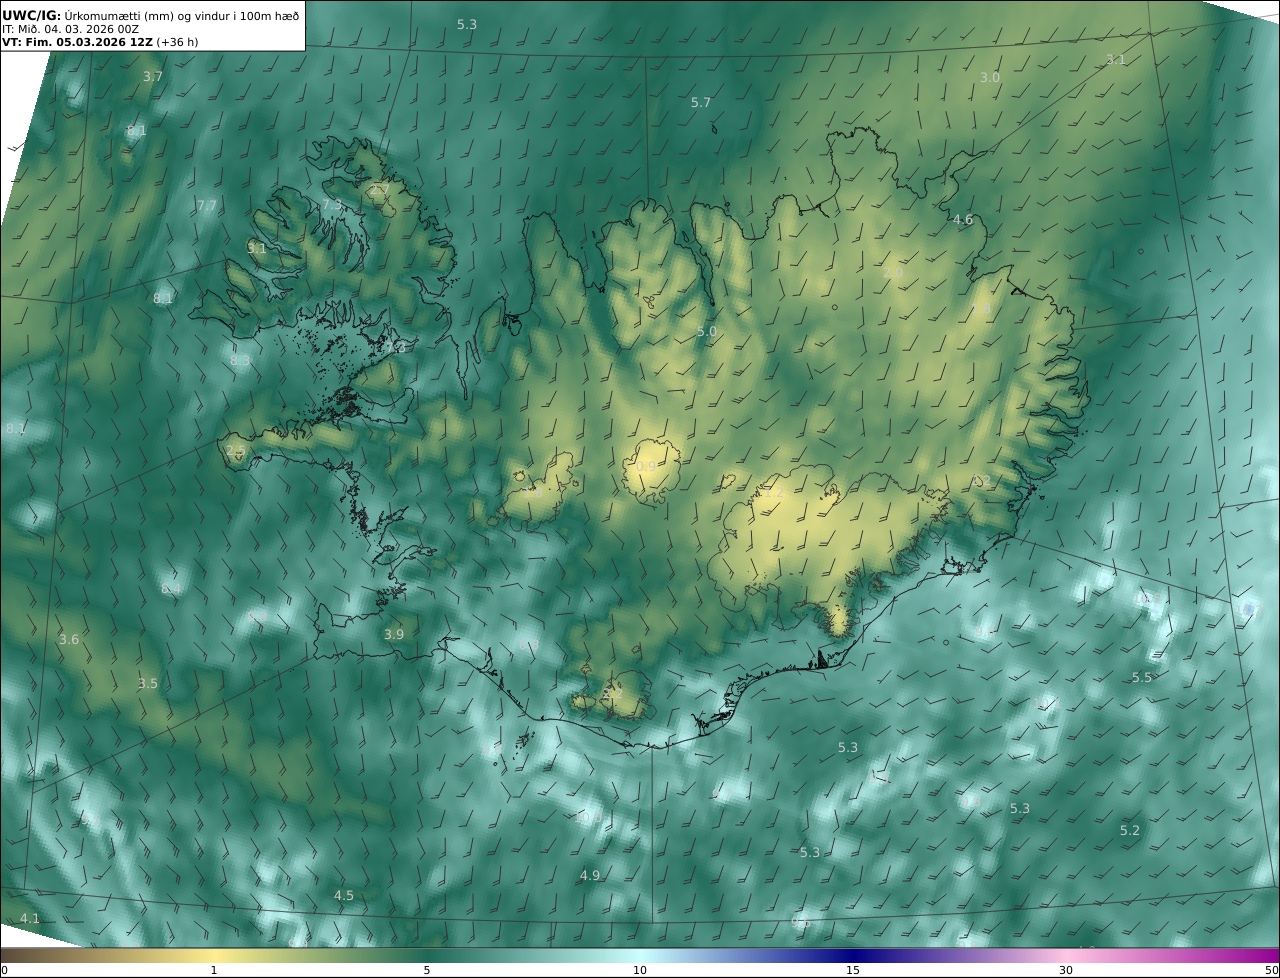The height and width of the screenshot is (978, 1280).
Task: Click the 7.7 value west of the Westfjords
Action: click(x=206, y=205)
